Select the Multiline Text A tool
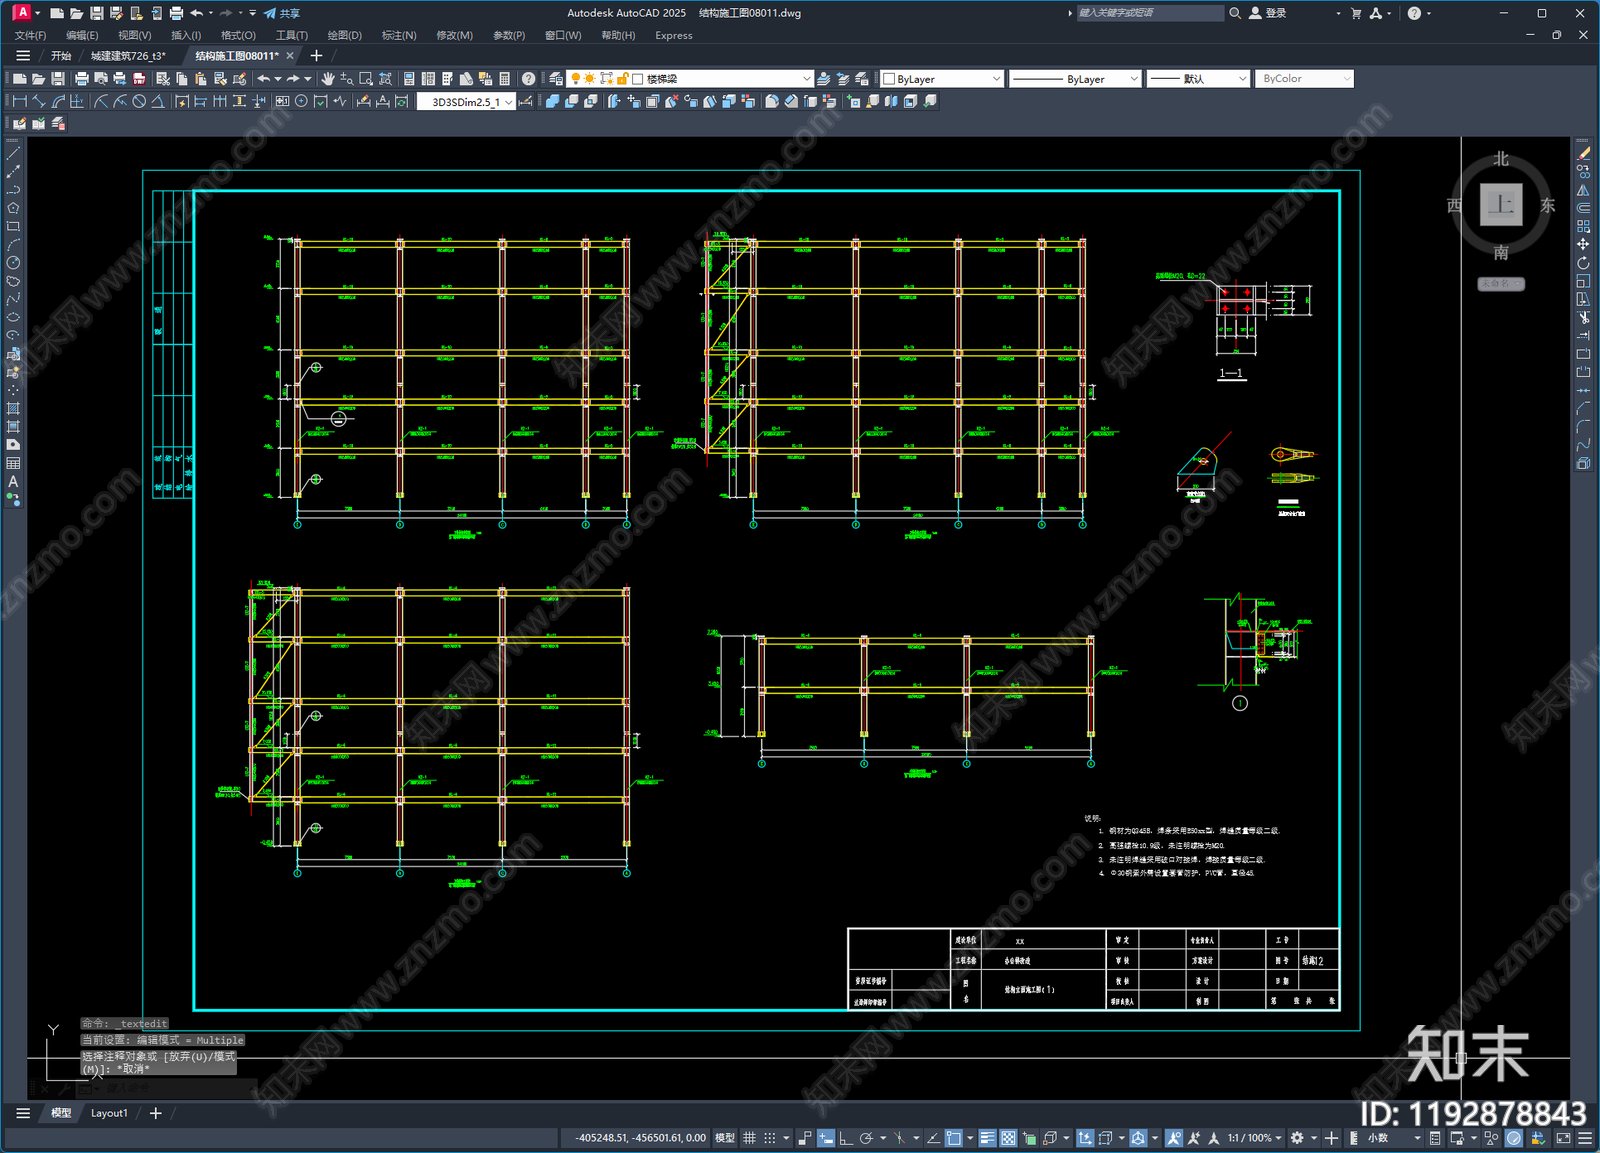 coord(13,481)
